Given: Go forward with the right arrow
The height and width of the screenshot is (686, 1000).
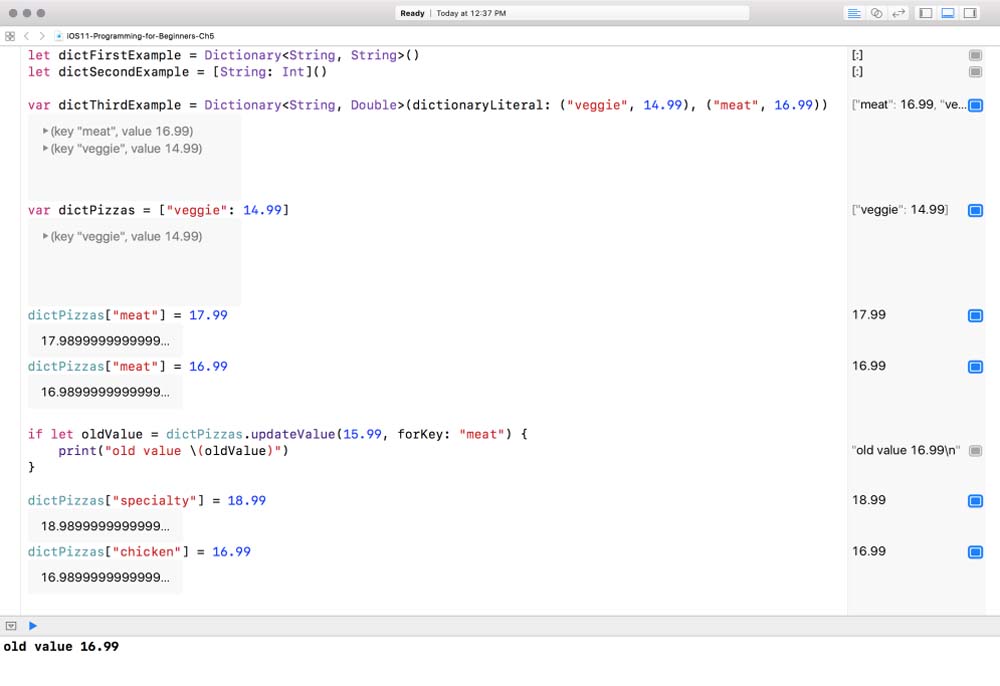Looking at the screenshot, I should [x=41, y=35].
